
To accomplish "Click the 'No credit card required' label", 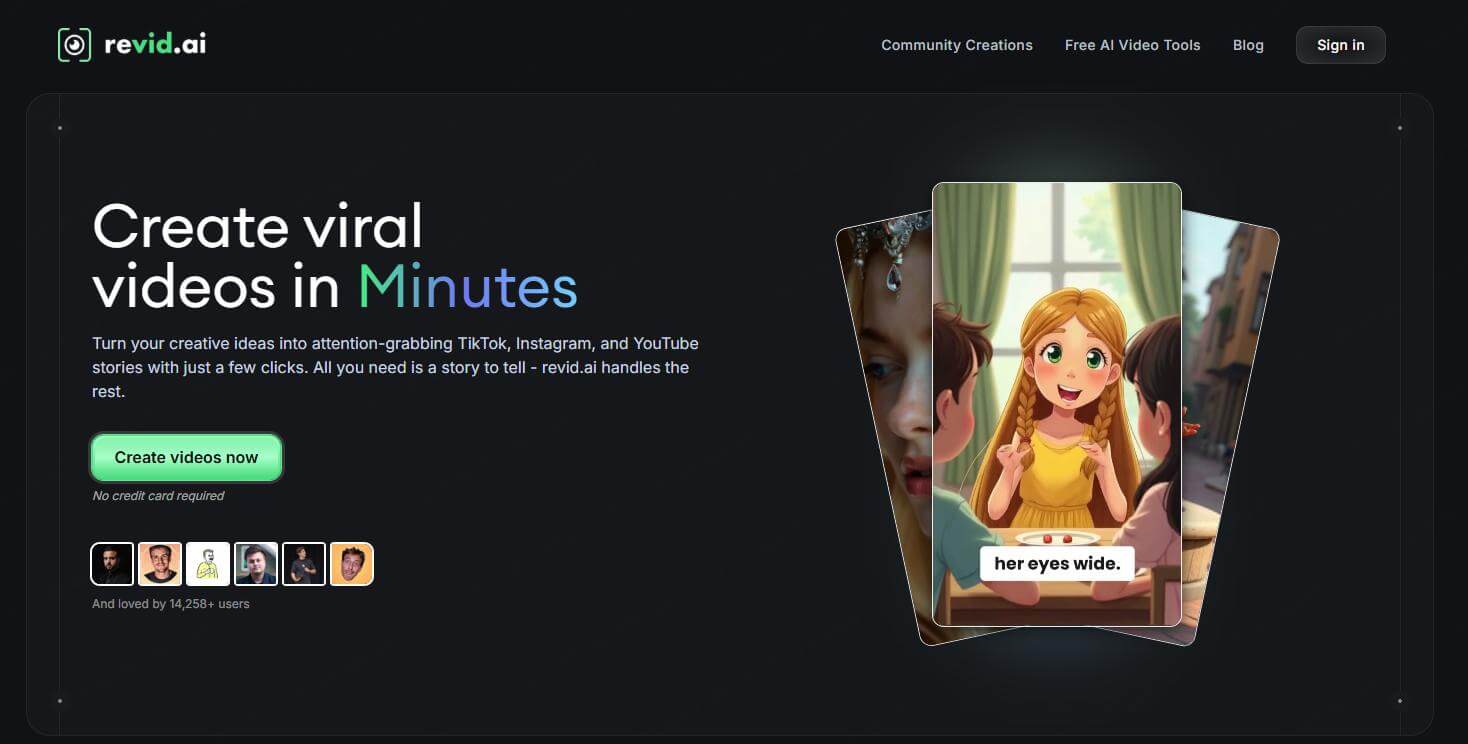I will point(157,495).
